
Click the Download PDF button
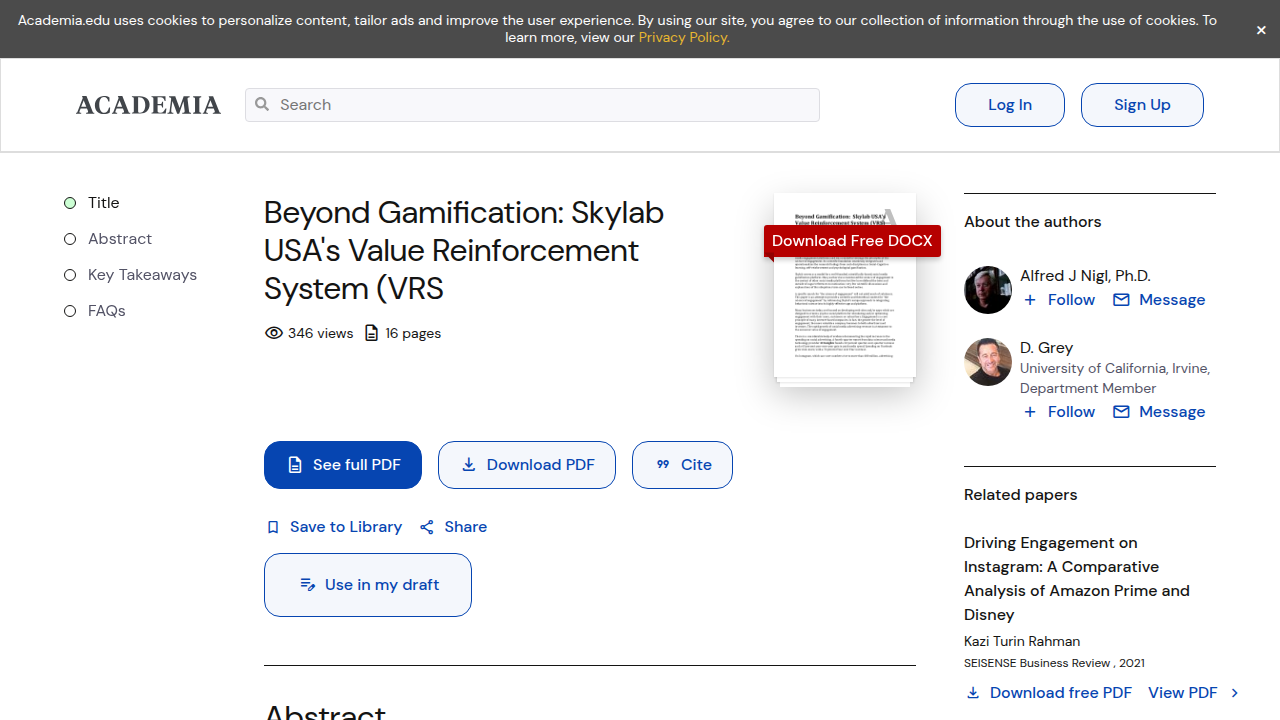pos(527,465)
